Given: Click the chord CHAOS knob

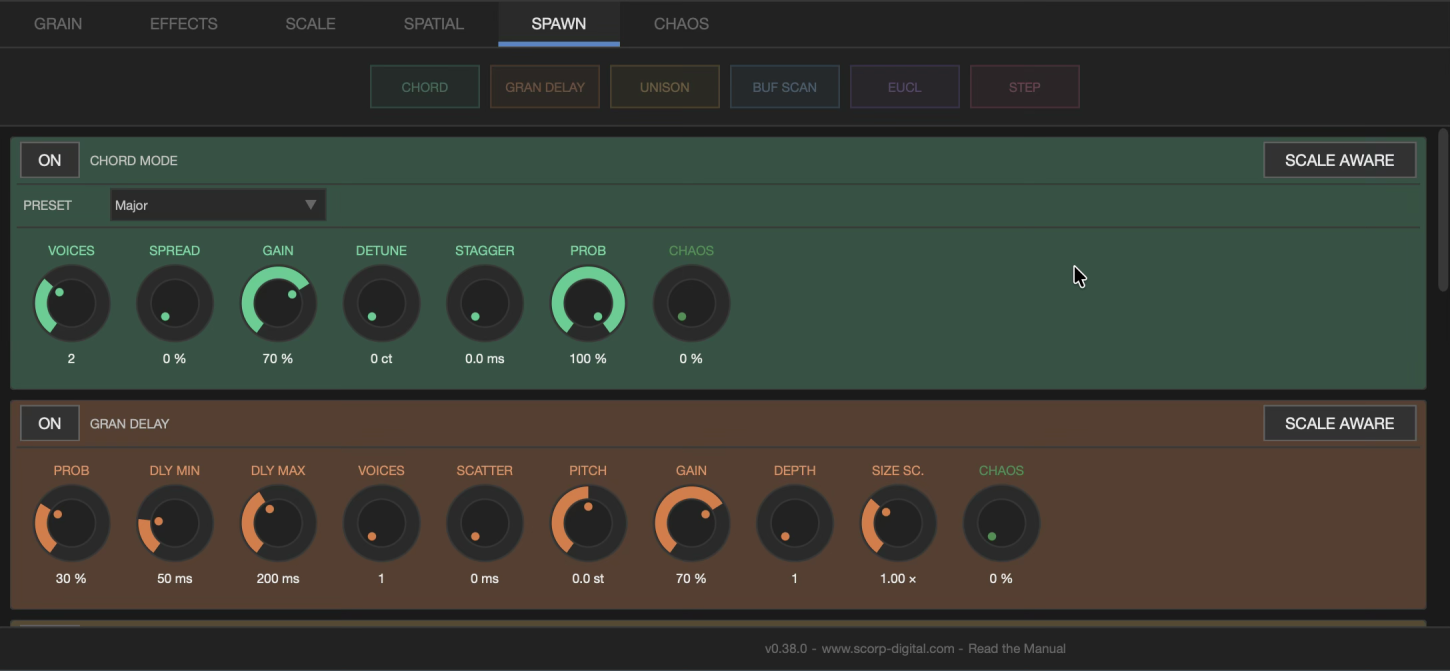Looking at the screenshot, I should (x=691, y=303).
